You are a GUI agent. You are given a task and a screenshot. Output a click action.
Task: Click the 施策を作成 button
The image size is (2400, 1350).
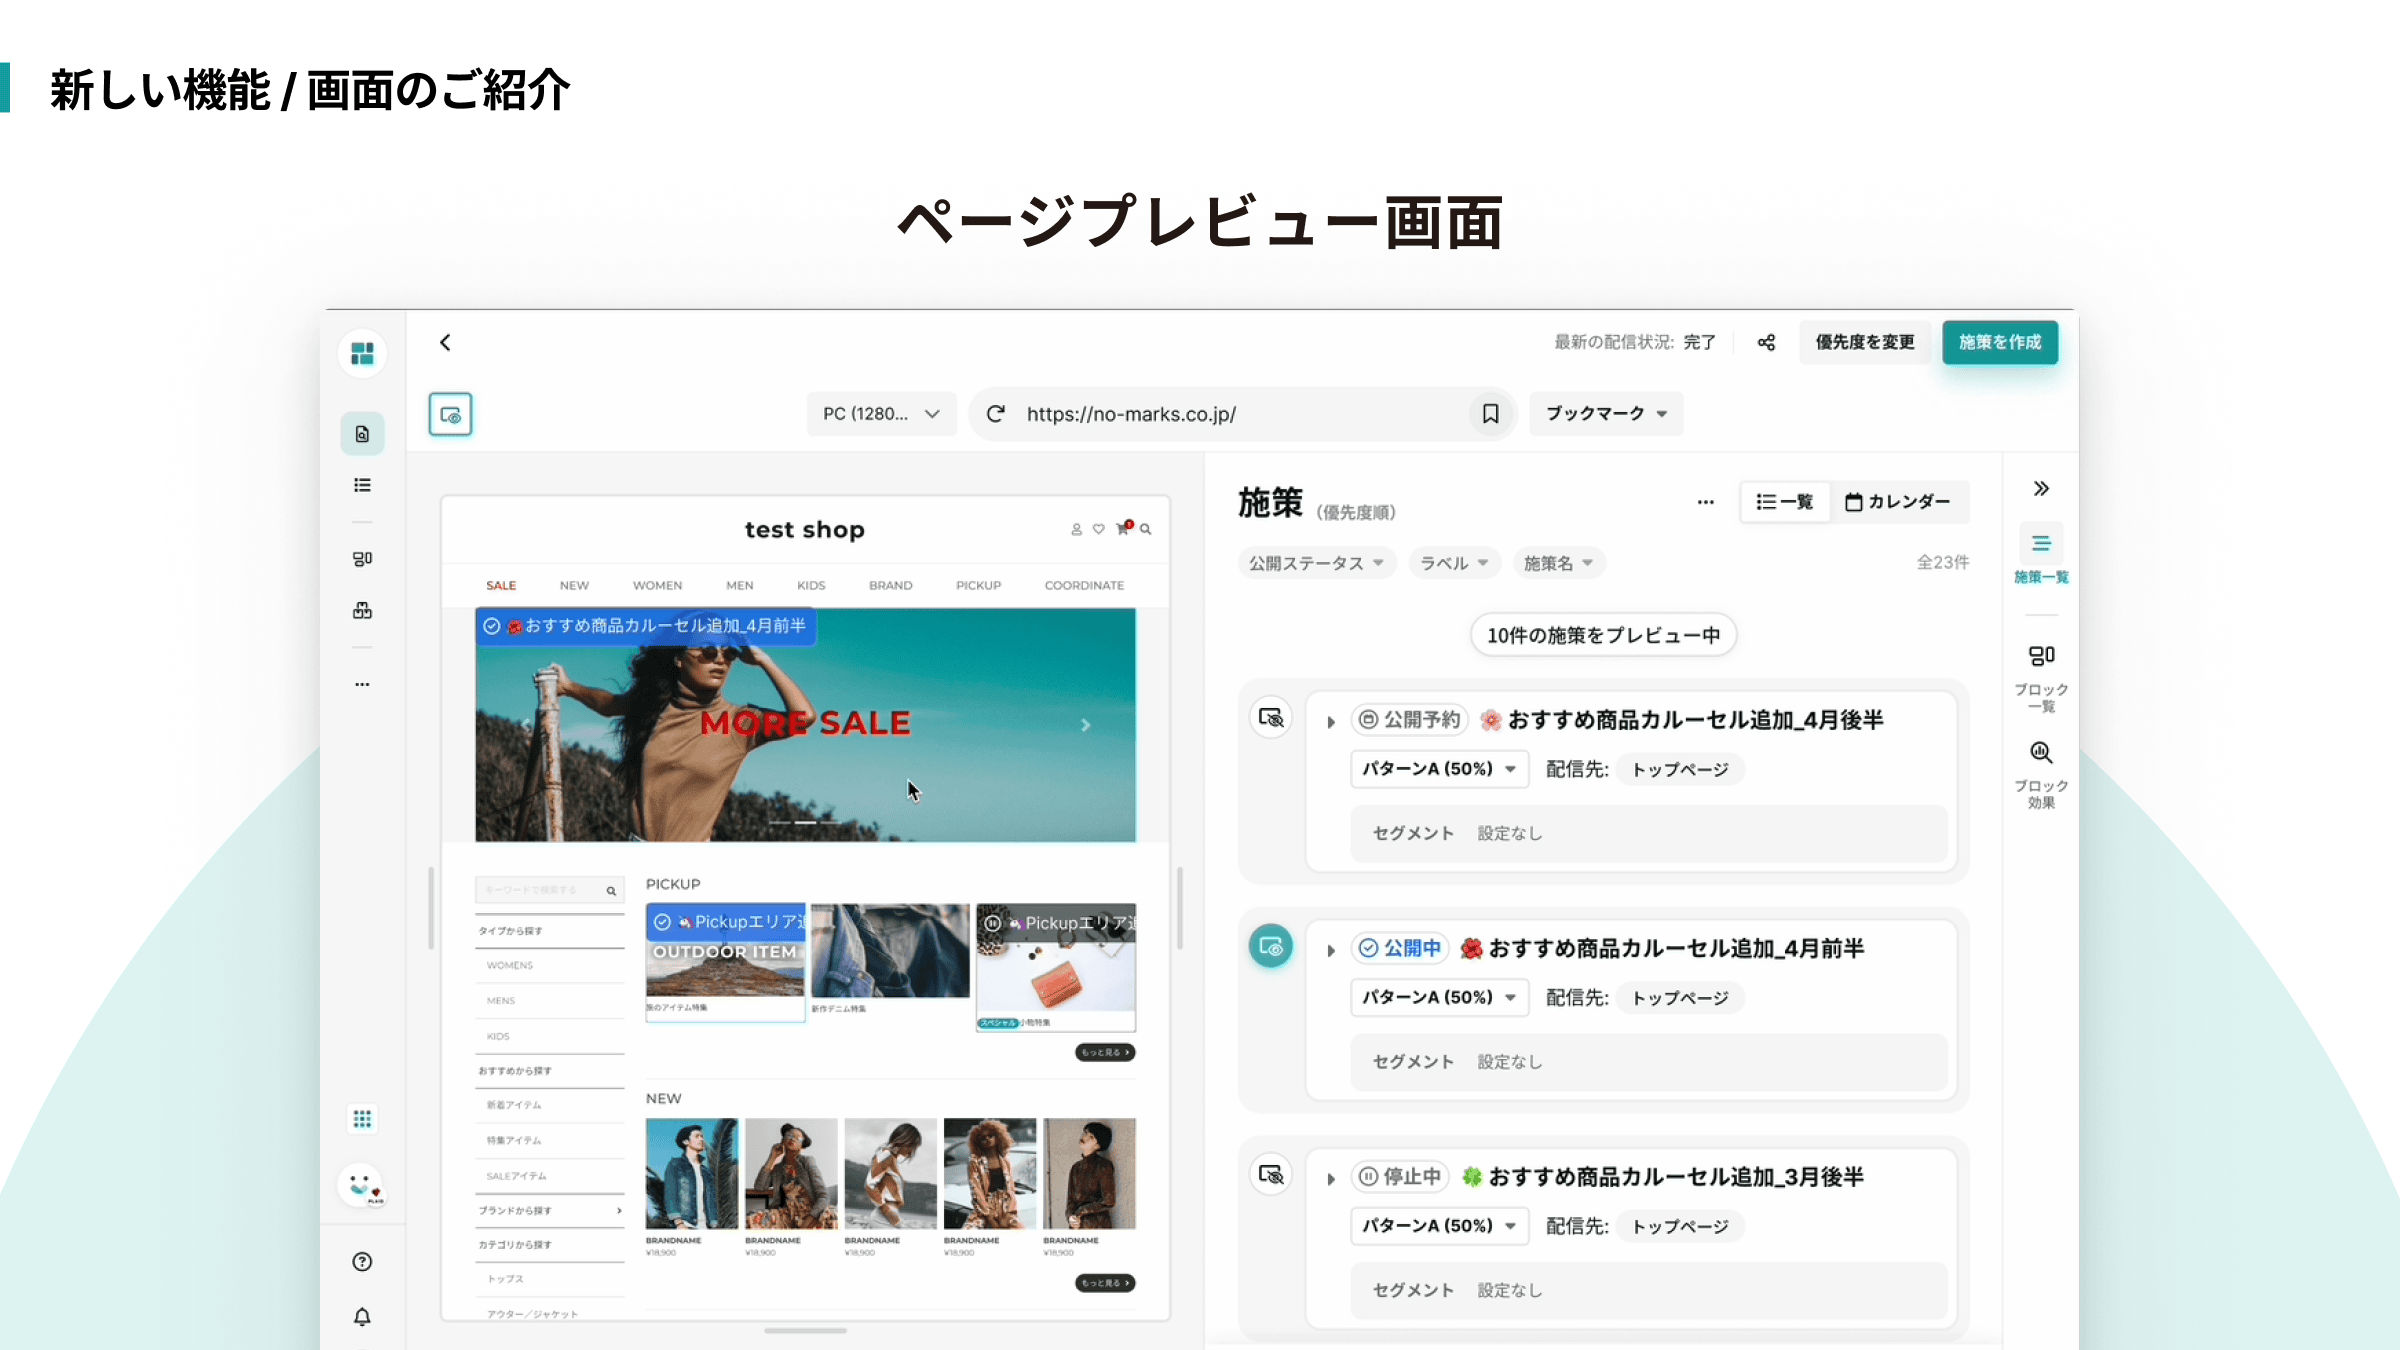tap(2000, 342)
